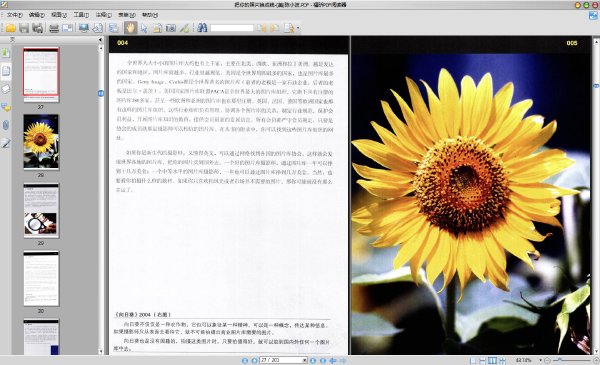Viewport: 600px width, 365px height.
Task: Switch to single page layout view
Action: [473, 360]
